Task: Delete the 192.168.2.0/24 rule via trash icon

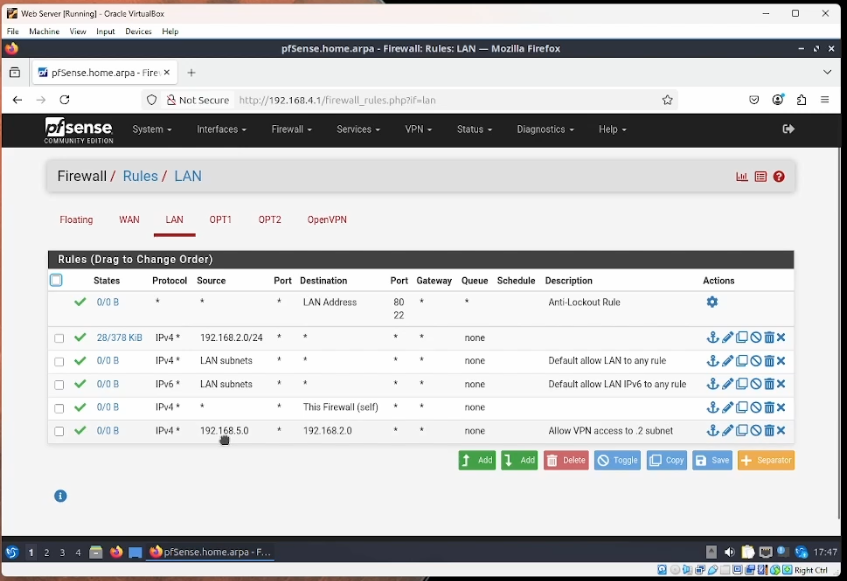Action: coord(769,338)
